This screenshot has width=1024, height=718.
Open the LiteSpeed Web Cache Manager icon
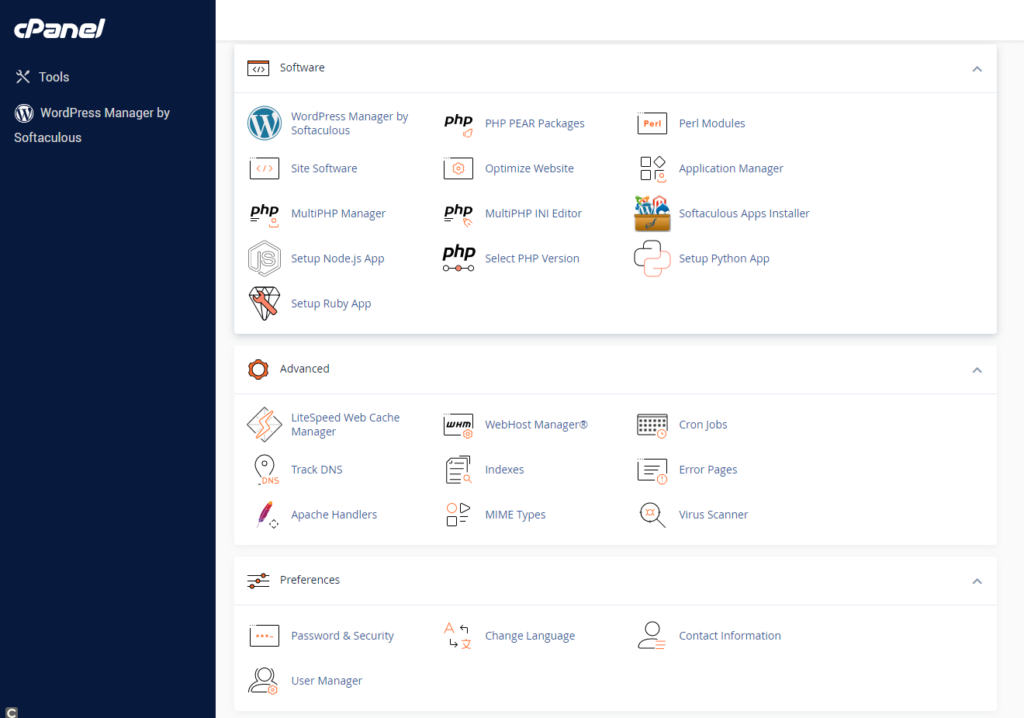[264, 425]
